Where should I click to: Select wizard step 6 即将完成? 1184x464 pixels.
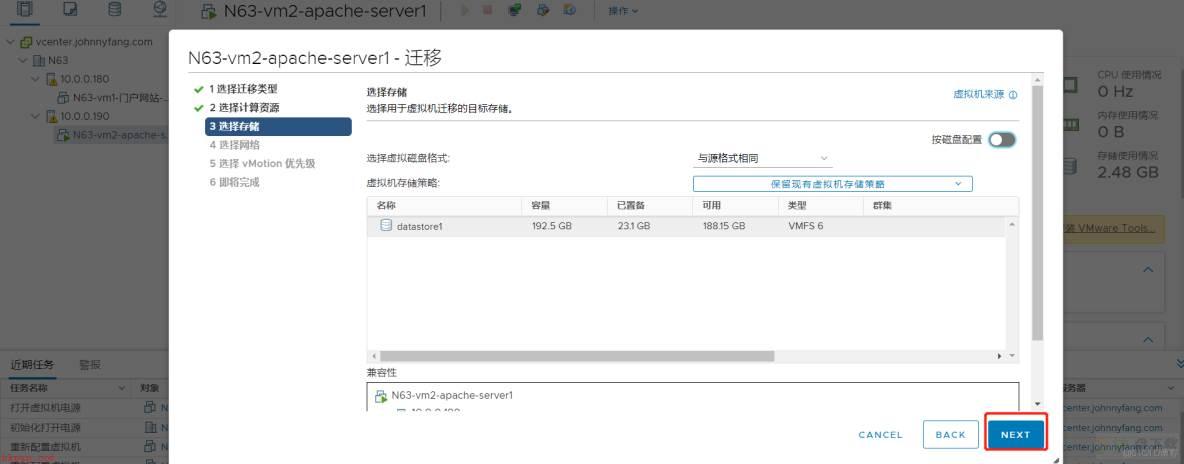pos(234,182)
